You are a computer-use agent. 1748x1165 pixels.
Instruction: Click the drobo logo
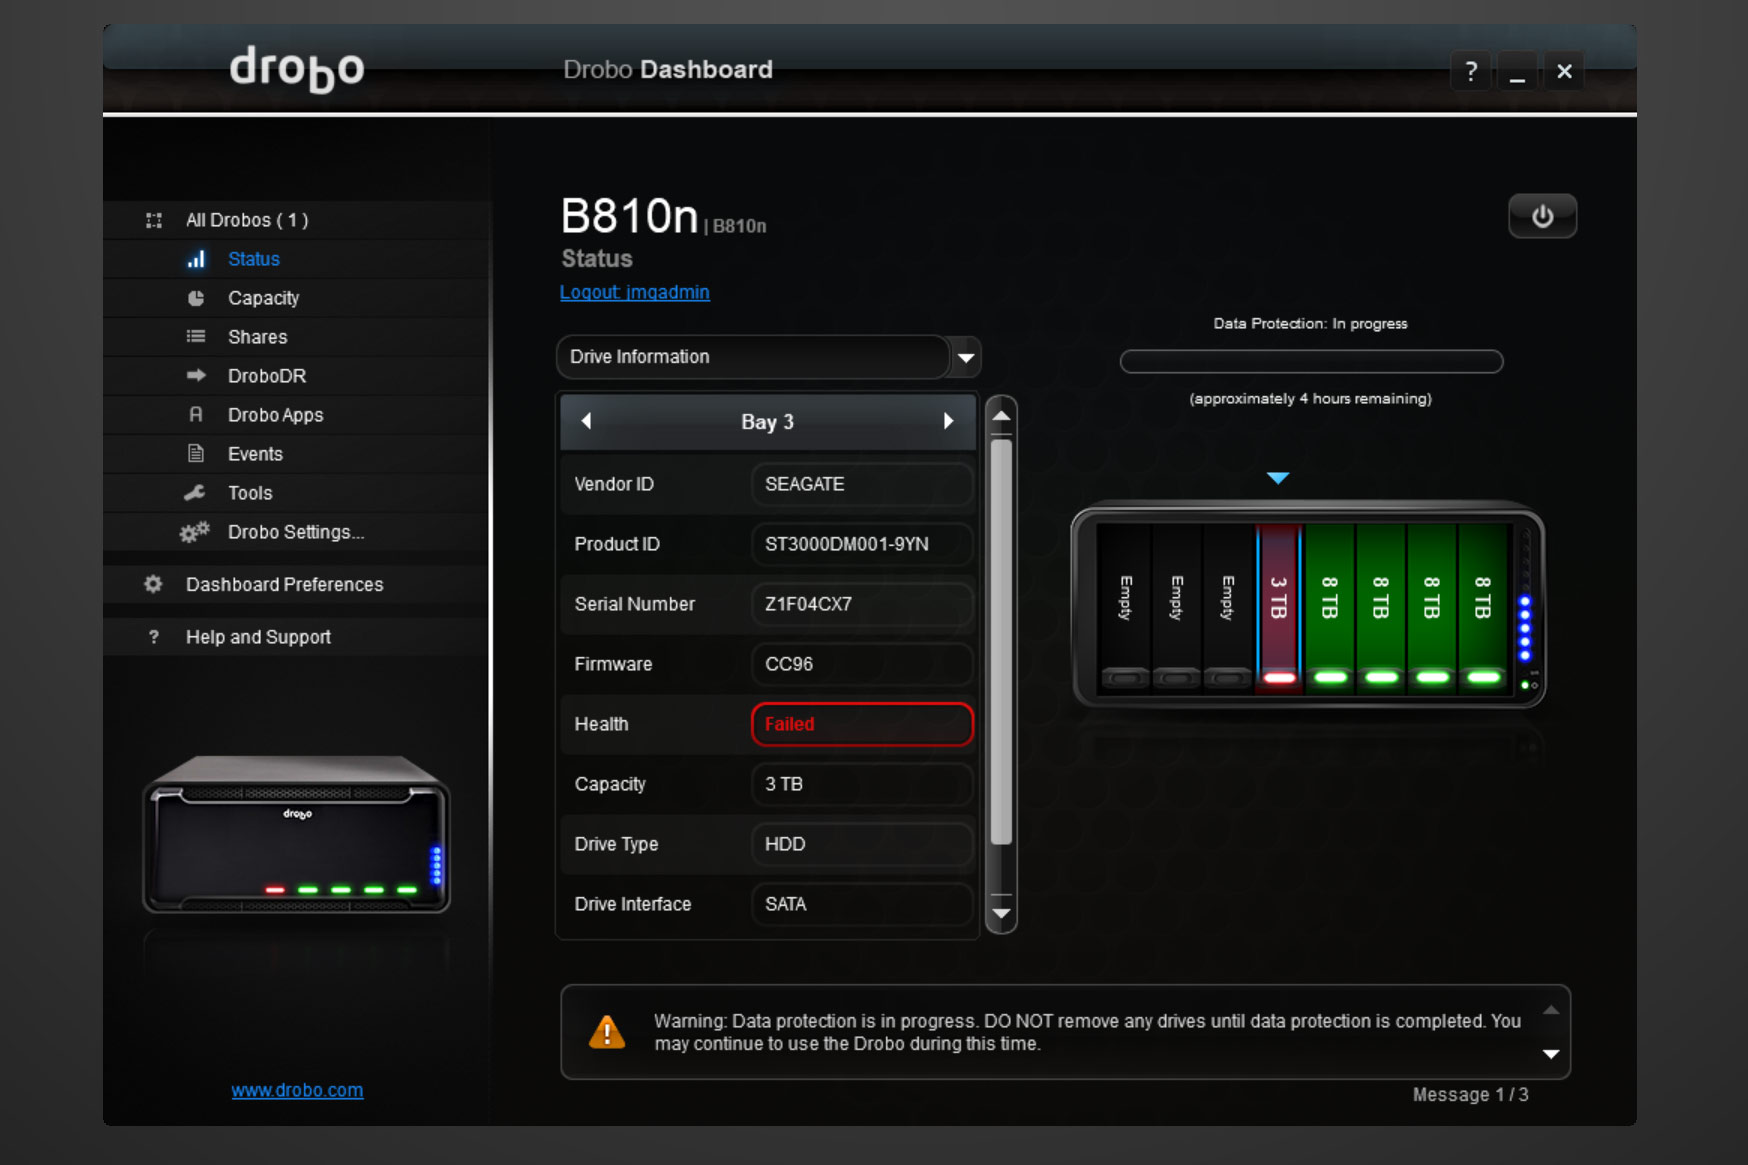click(297, 69)
